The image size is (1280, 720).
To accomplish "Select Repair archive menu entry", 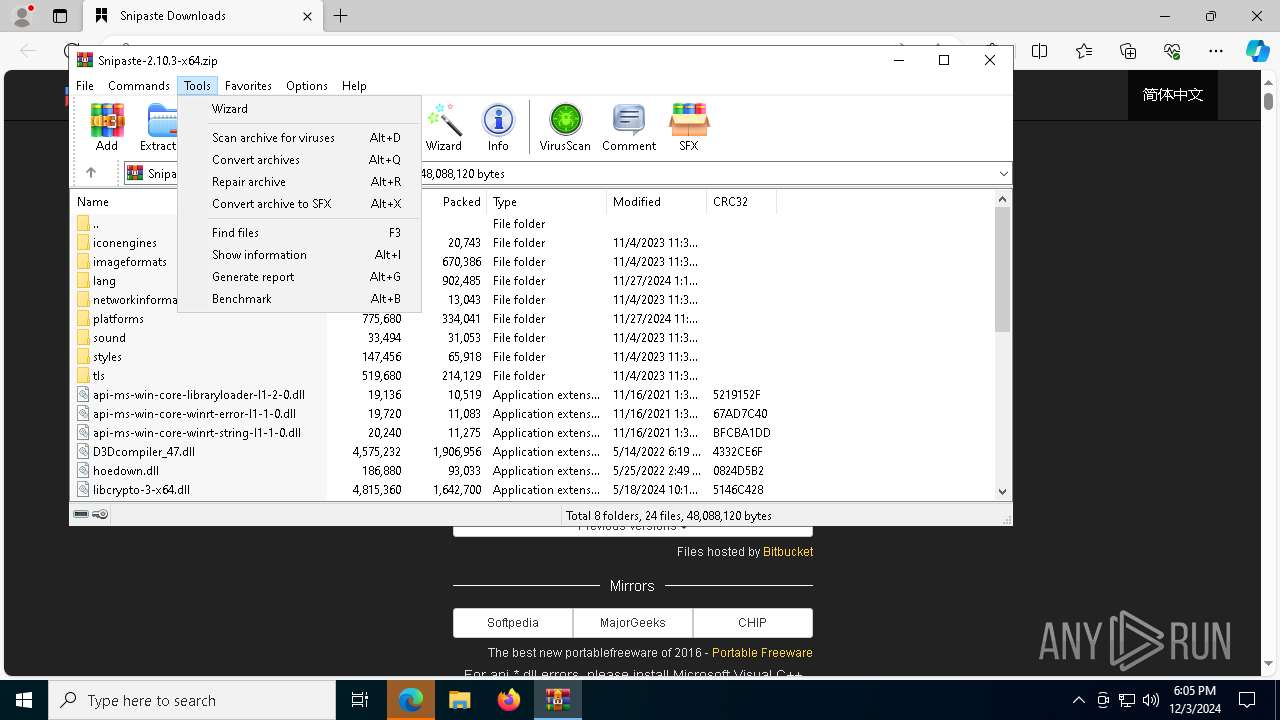I will coord(300,182).
